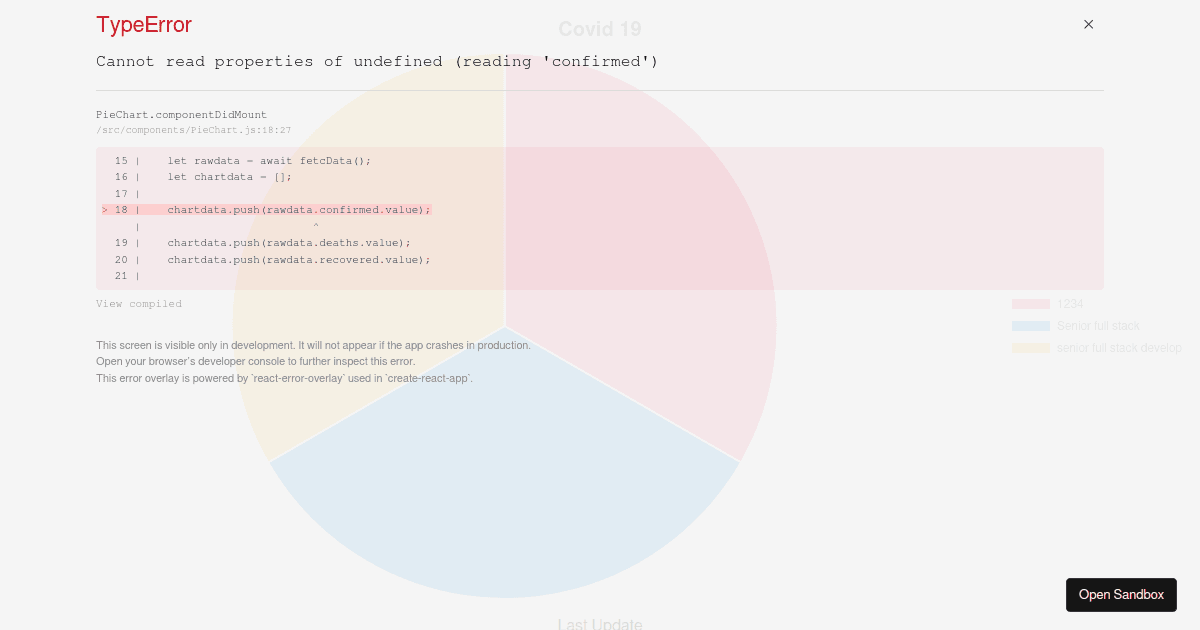
Task: Click the Covid 19 page title
Action: (599, 29)
